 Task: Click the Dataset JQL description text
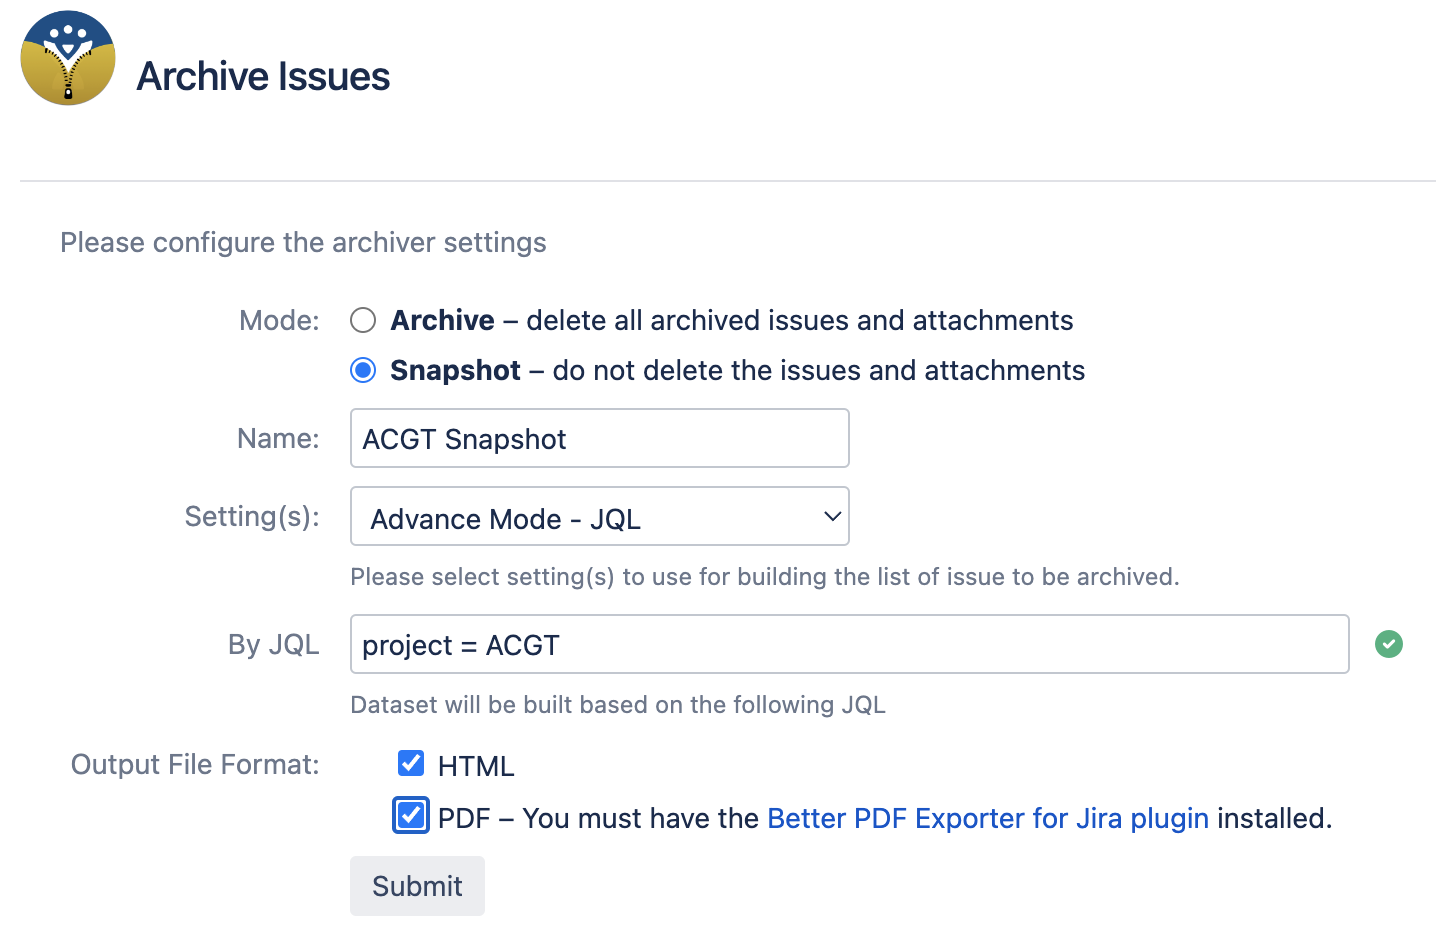tap(617, 704)
